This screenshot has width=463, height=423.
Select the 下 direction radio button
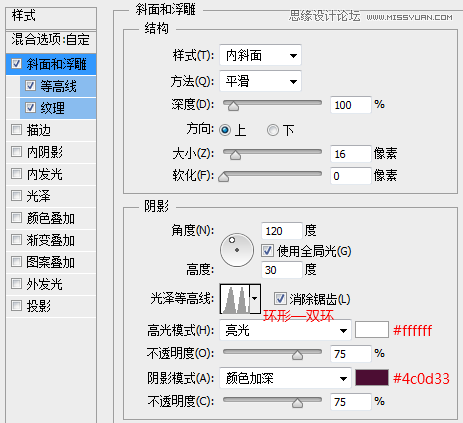[x=273, y=130]
